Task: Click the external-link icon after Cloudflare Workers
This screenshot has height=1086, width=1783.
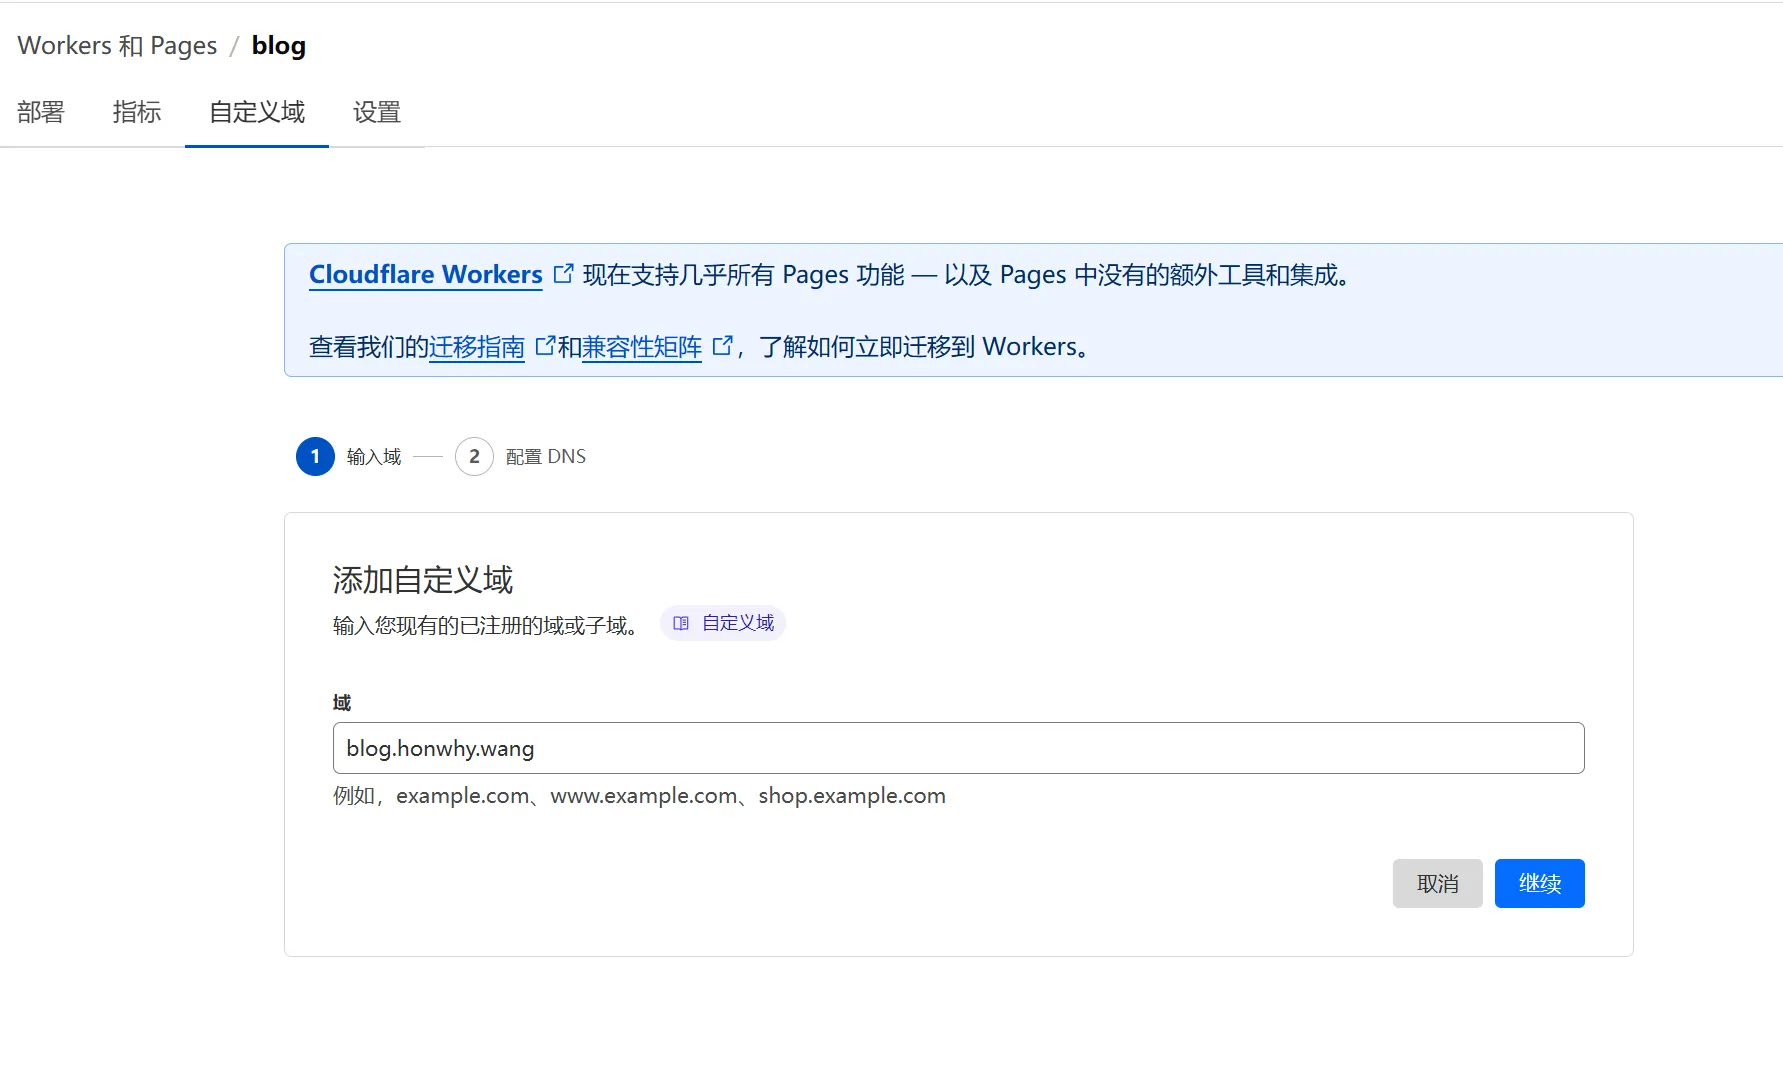Action: 564,273
